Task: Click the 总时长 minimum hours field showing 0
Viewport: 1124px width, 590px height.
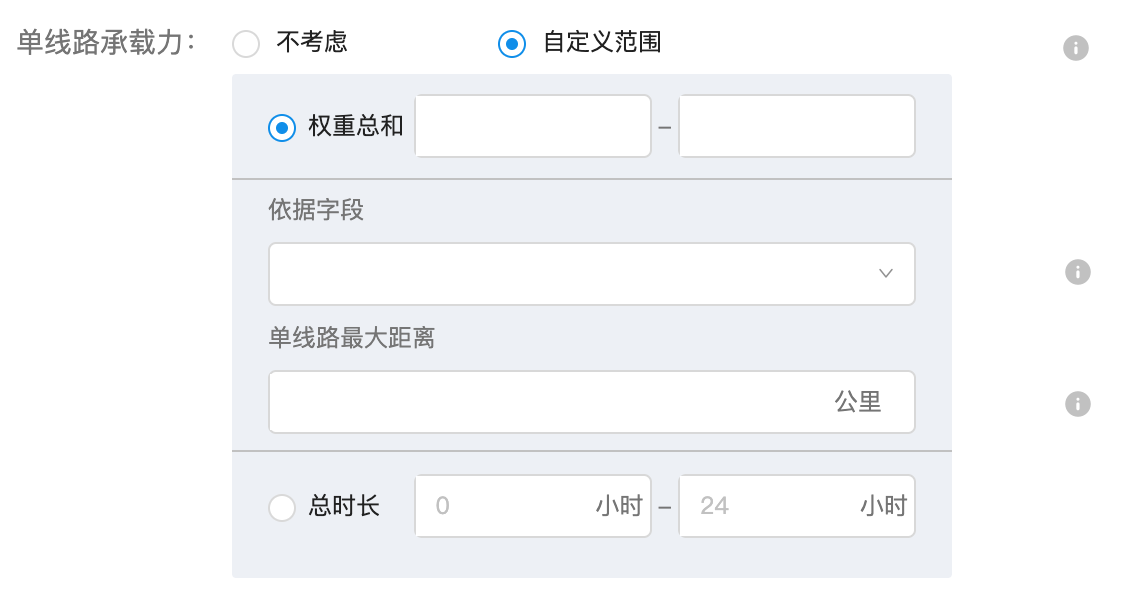Action: [533, 505]
